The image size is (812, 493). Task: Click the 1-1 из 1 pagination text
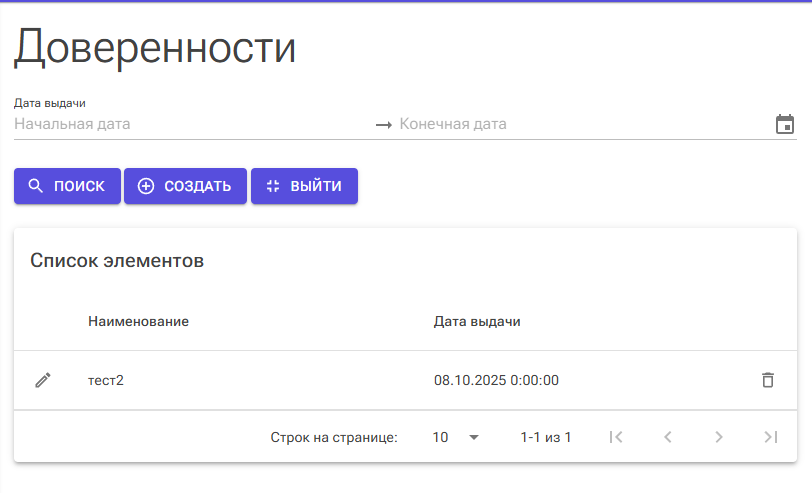click(x=546, y=437)
